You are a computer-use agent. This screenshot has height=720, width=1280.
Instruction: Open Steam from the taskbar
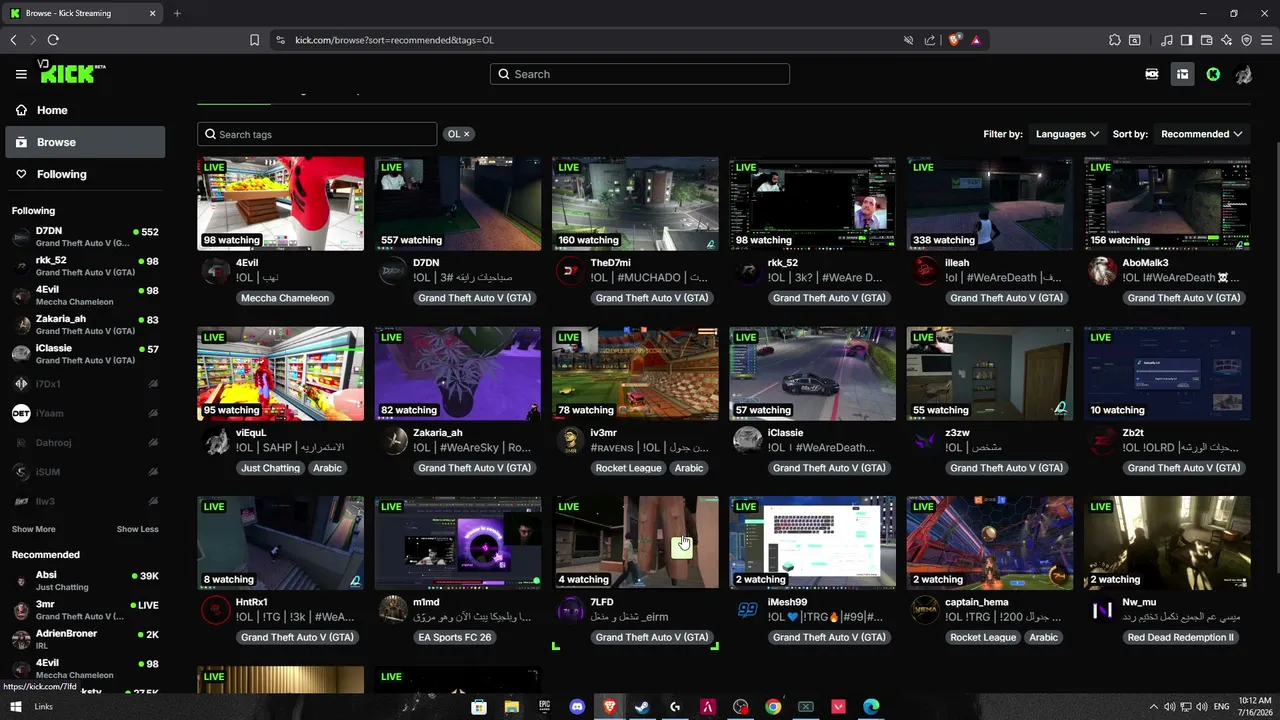coord(642,707)
